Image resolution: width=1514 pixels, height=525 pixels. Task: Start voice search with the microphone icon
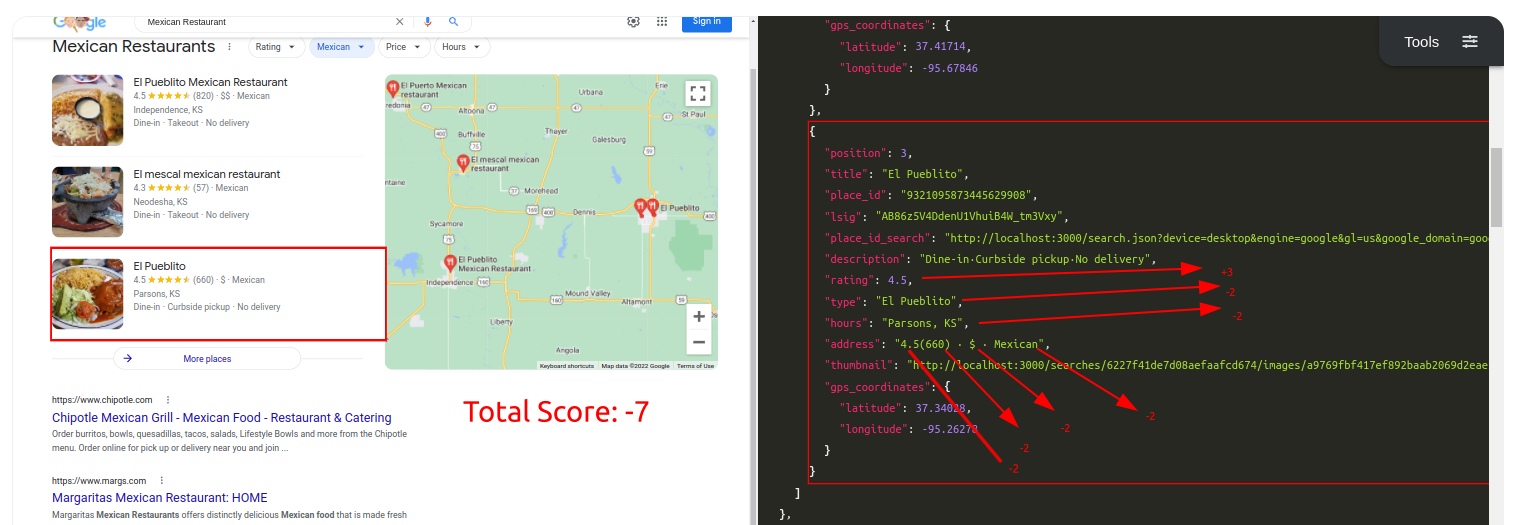(428, 21)
